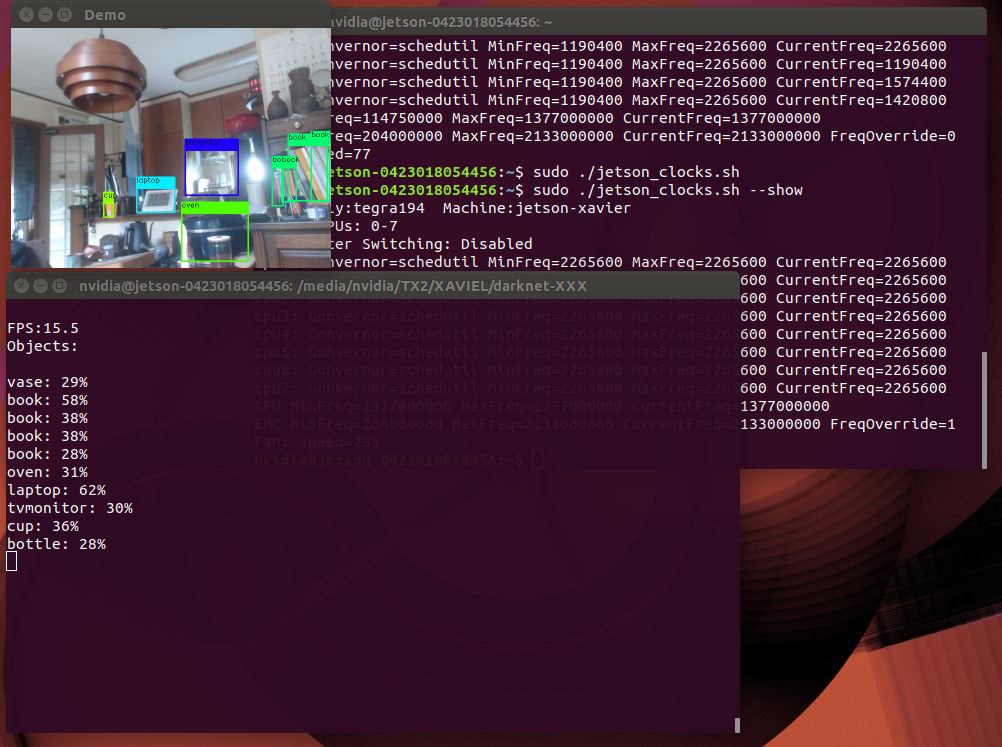
Task: Close the darknet-XXX terminal window
Action: [x=21, y=286]
